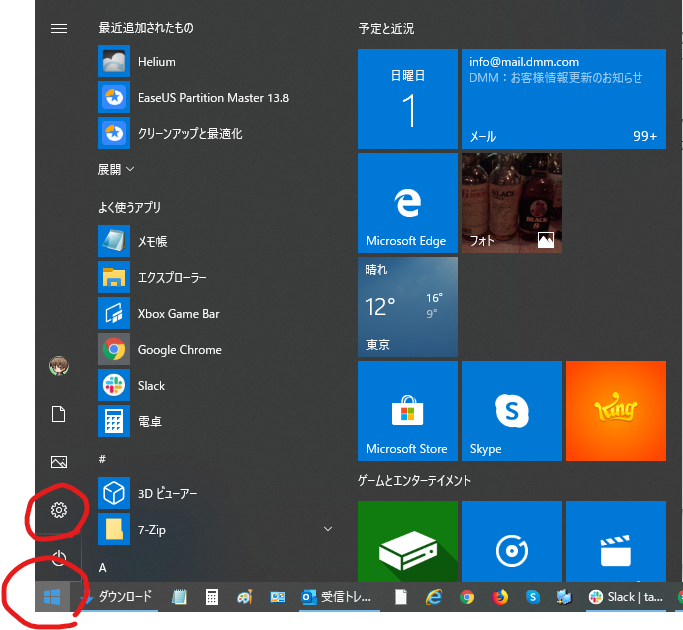Open the Settings gear in Start sidebar
683x630 pixels.
point(59,510)
